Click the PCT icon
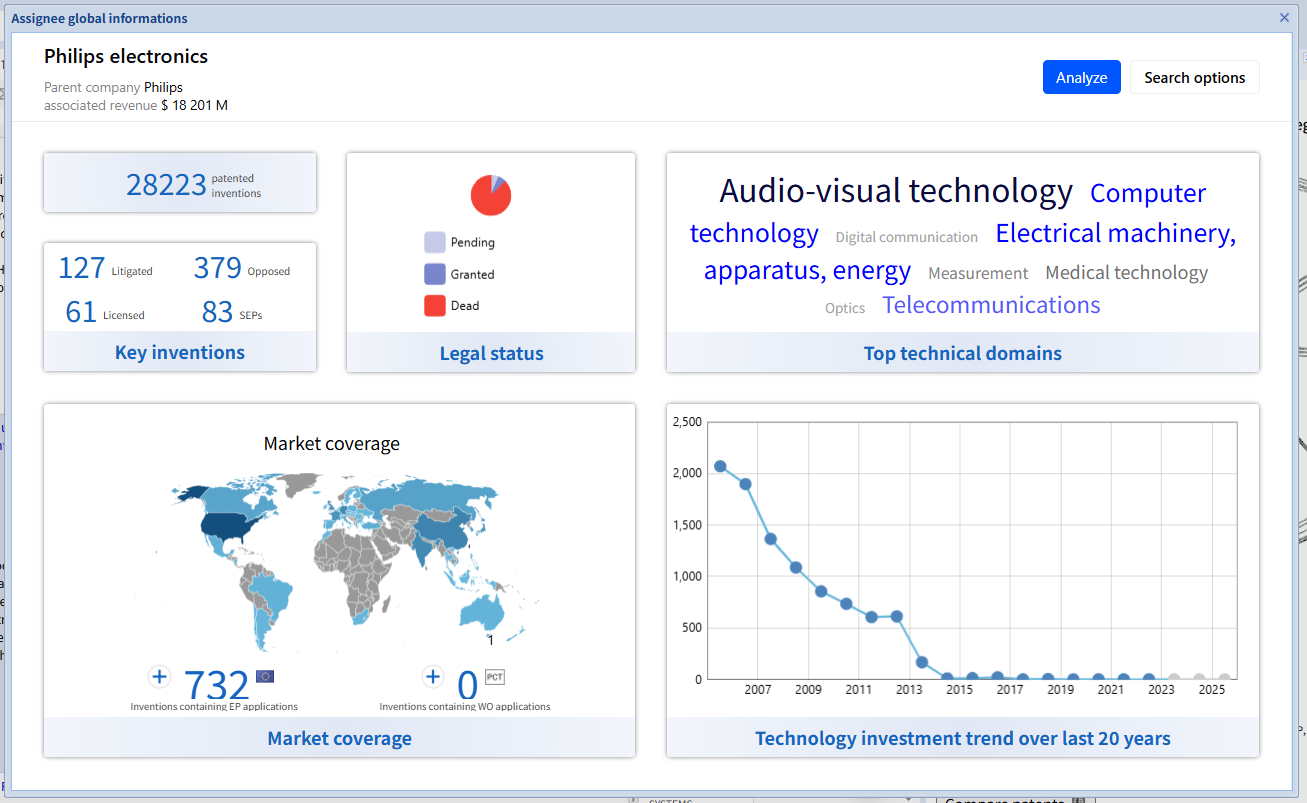 [495, 677]
